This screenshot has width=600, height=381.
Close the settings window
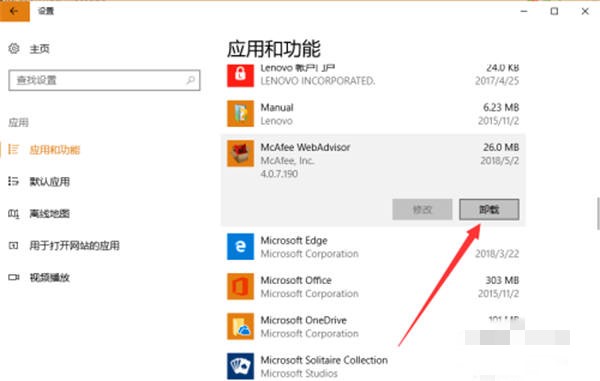(585, 11)
